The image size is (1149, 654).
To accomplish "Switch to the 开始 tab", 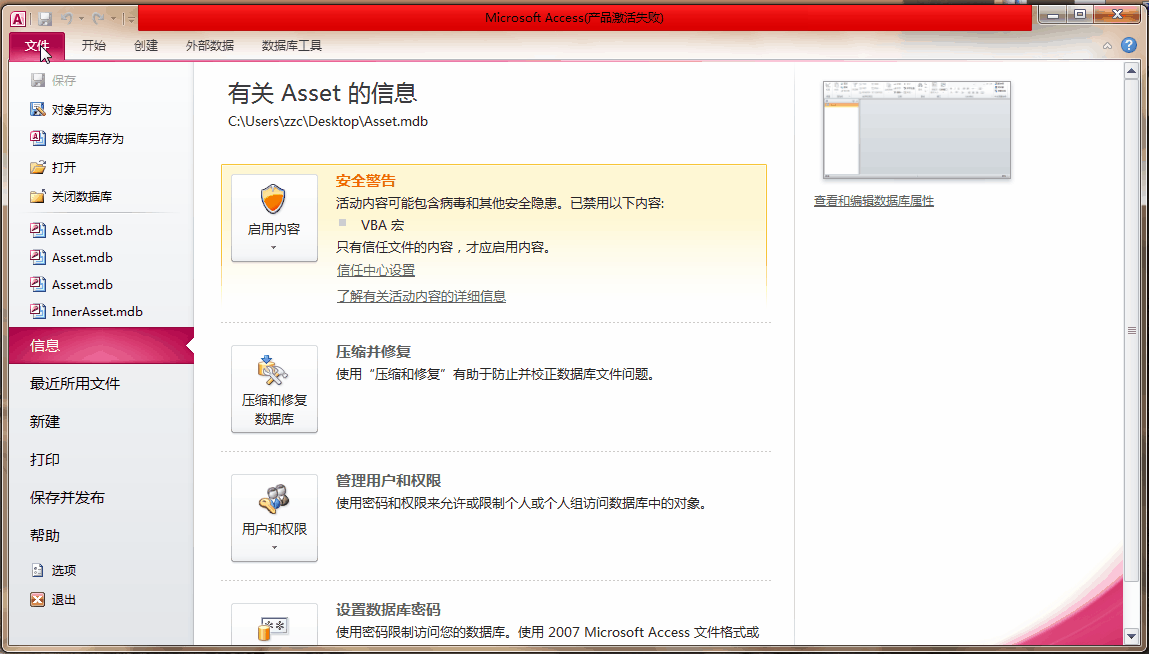I will tap(93, 45).
